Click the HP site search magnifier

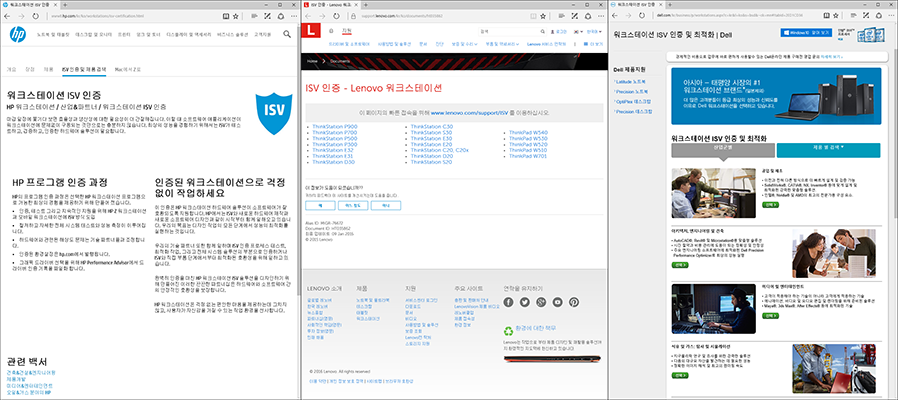pyautogui.click(x=287, y=34)
